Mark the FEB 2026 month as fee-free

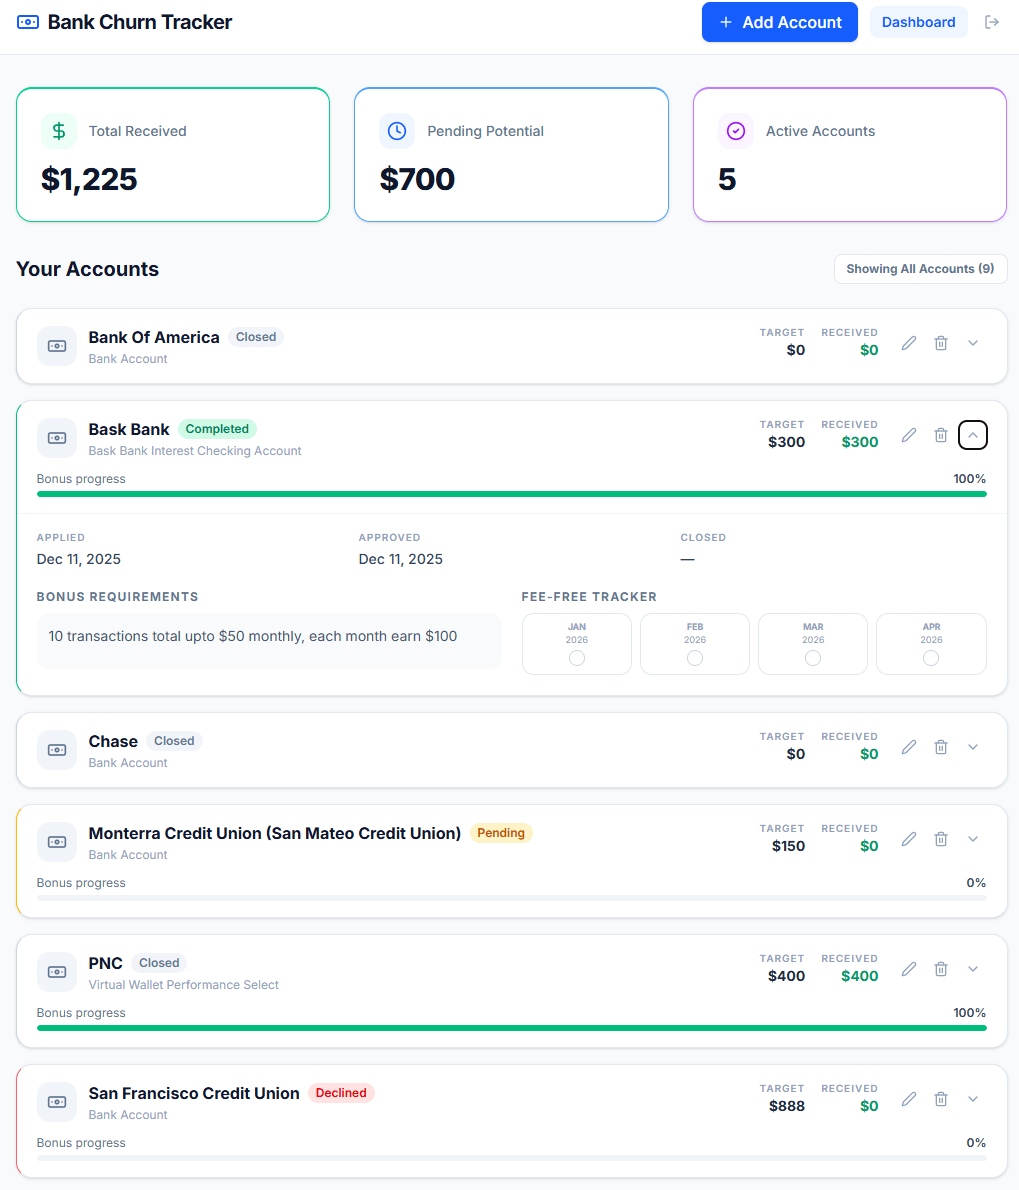(694, 658)
